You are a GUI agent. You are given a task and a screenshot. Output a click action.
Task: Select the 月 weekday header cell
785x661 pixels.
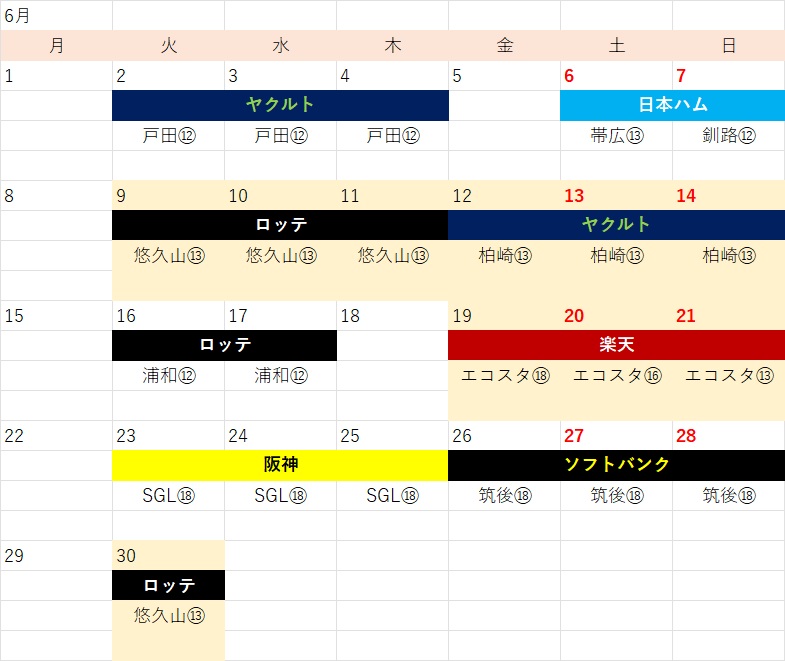pos(56,45)
